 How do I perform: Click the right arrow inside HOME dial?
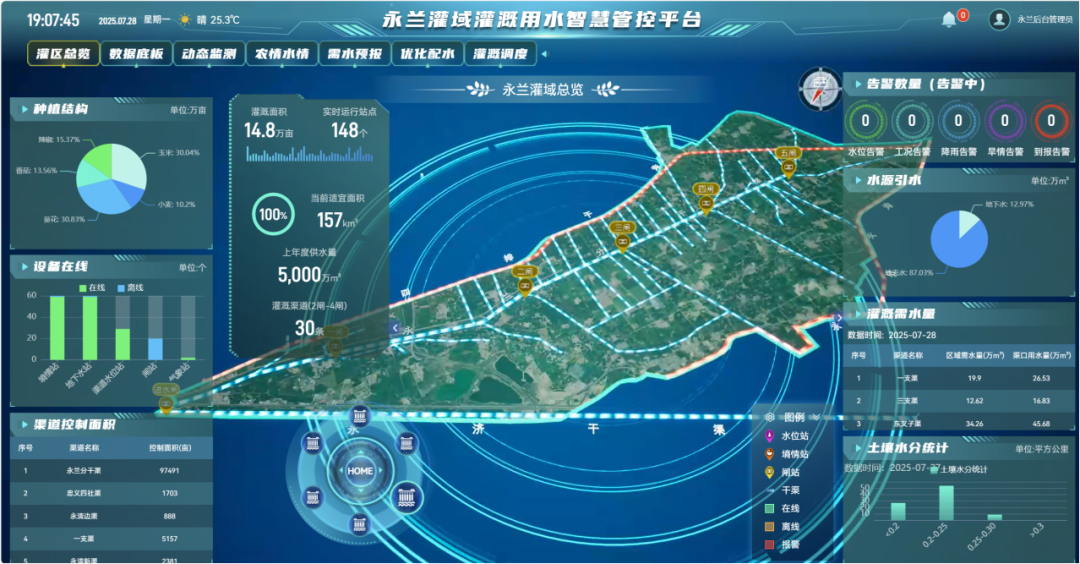click(380, 471)
